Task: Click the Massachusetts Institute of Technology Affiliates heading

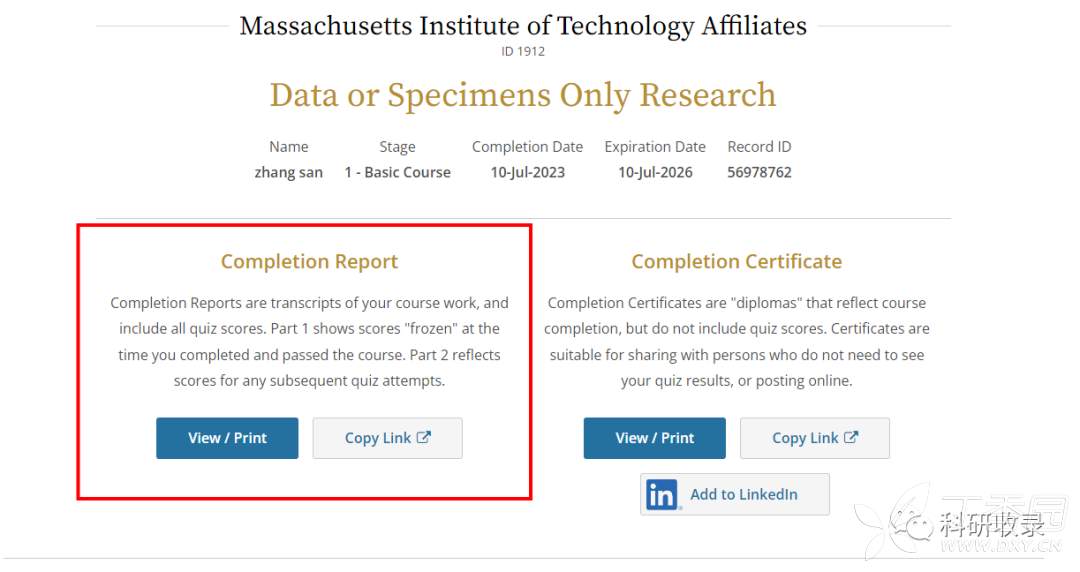Action: (x=523, y=25)
